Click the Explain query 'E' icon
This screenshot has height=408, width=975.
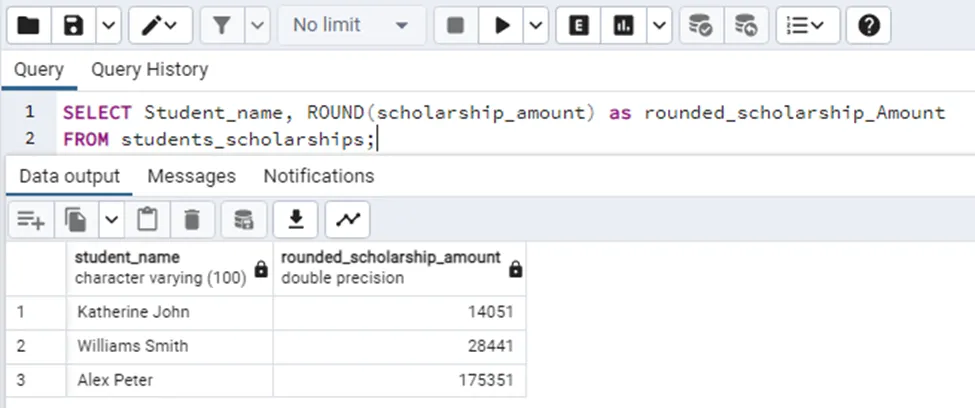click(578, 25)
